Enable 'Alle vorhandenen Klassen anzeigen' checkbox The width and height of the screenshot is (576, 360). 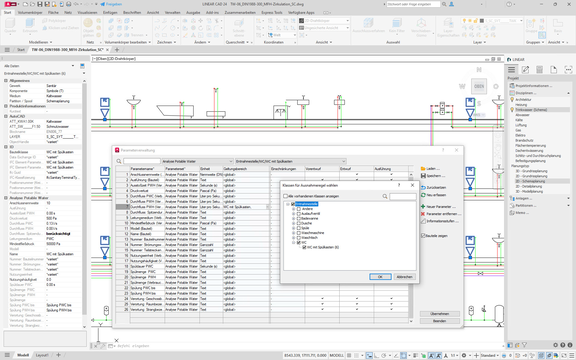[x=285, y=196]
